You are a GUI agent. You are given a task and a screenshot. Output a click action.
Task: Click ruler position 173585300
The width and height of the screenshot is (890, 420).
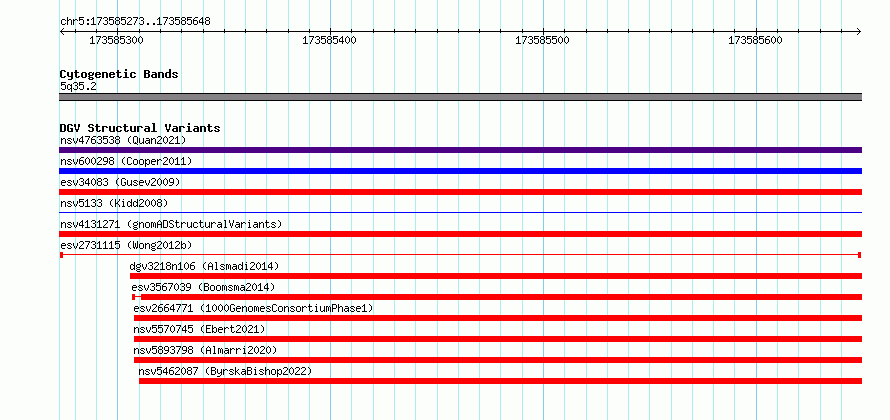point(116,40)
